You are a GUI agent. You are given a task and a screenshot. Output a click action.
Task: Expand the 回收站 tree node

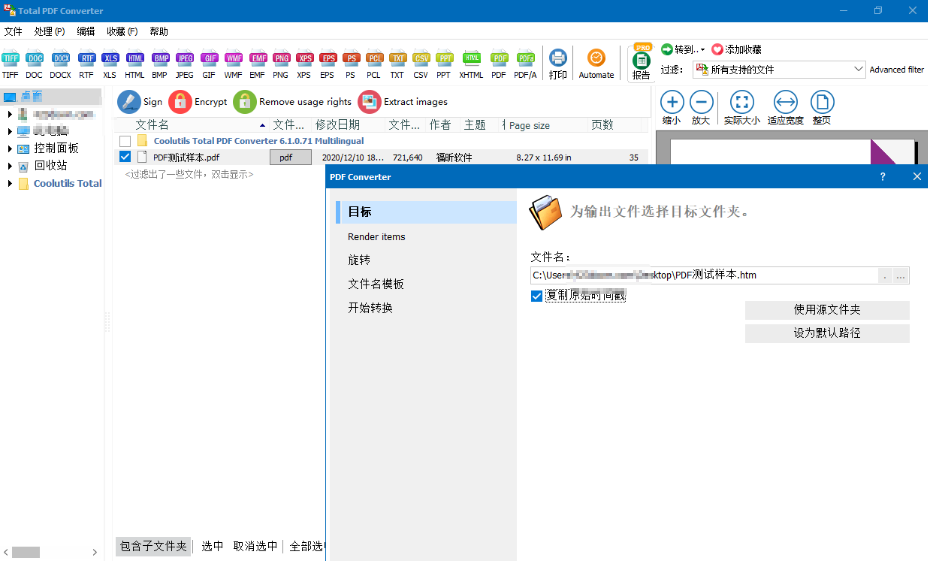coord(9,166)
